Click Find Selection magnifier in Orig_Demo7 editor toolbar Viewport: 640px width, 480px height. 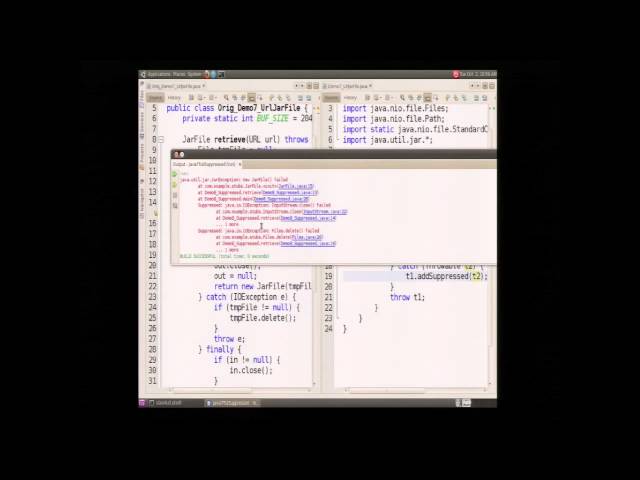tap(227, 98)
